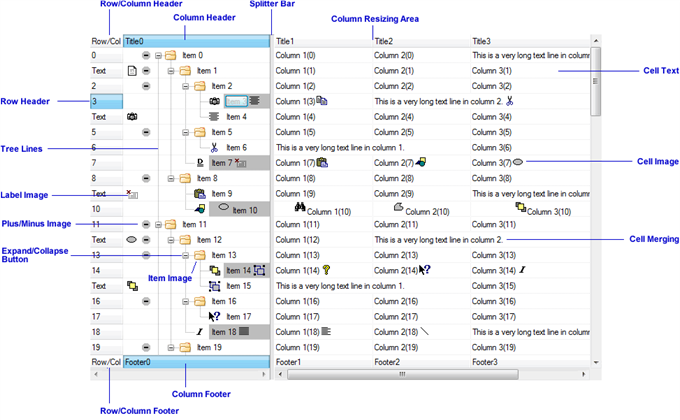The image size is (680, 420).
Task: Click the yellow squares icon beside Item 14
Action: (x=215, y=271)
